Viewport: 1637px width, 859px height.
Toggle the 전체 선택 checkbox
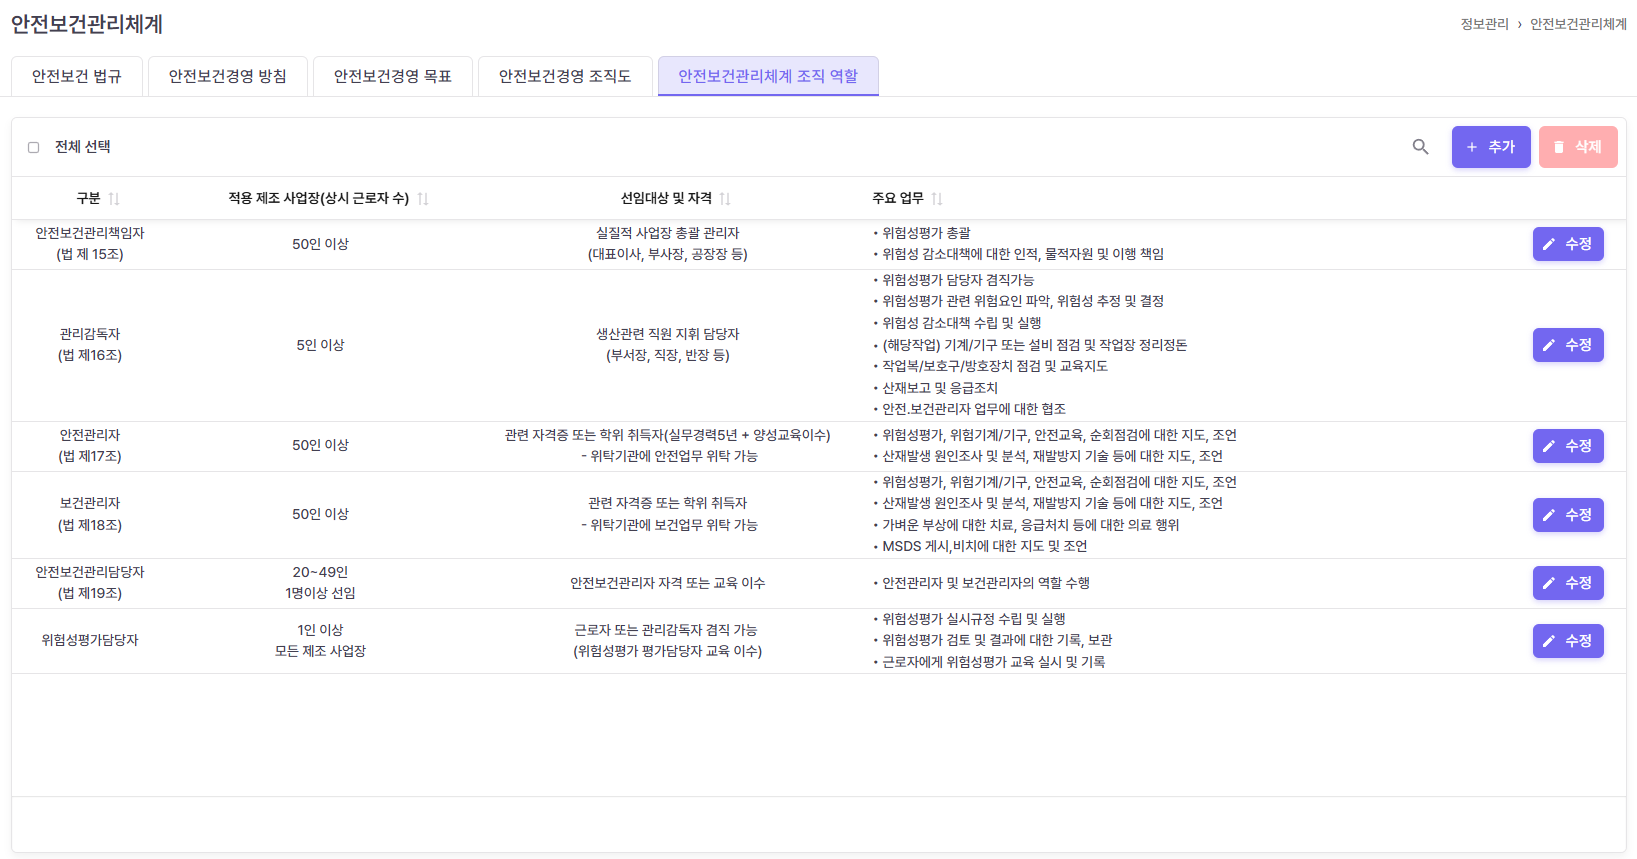click(x=33, y=147)
